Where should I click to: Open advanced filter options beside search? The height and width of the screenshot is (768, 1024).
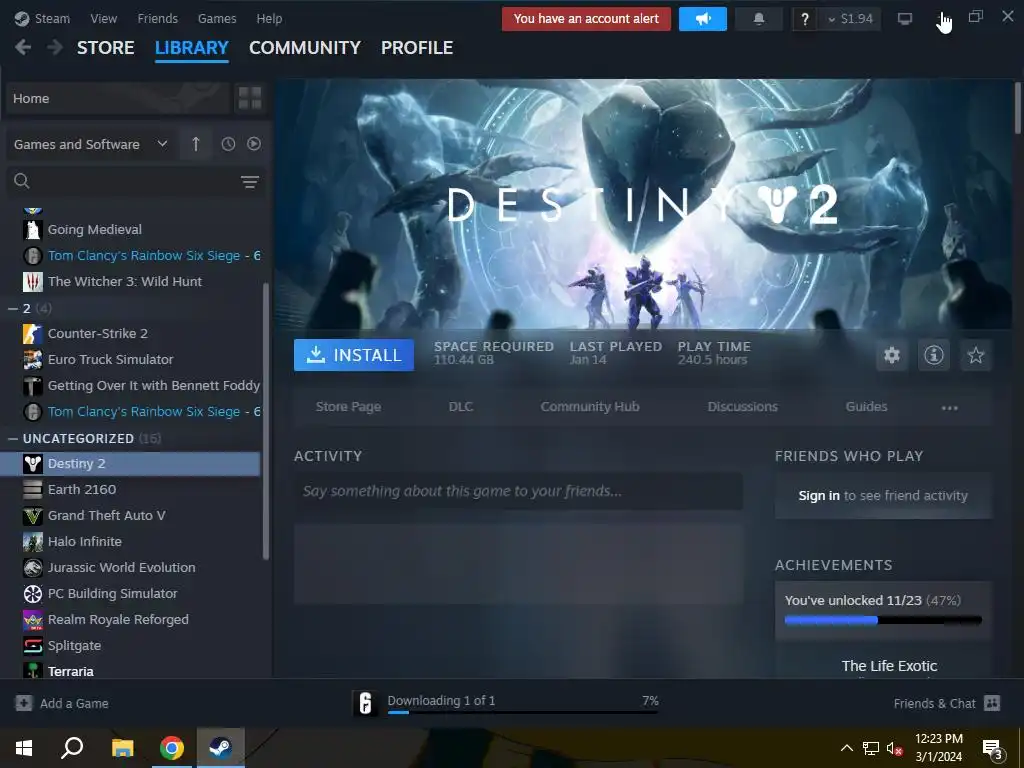[249, 181]
